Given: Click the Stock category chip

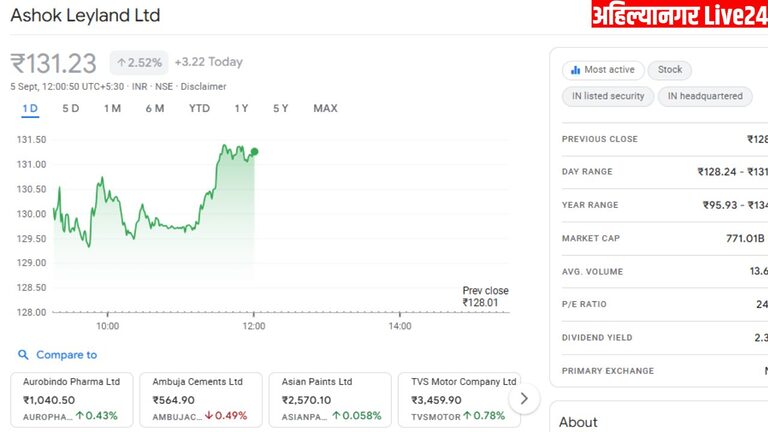Looking at the screenshot, I should point(670,70).
